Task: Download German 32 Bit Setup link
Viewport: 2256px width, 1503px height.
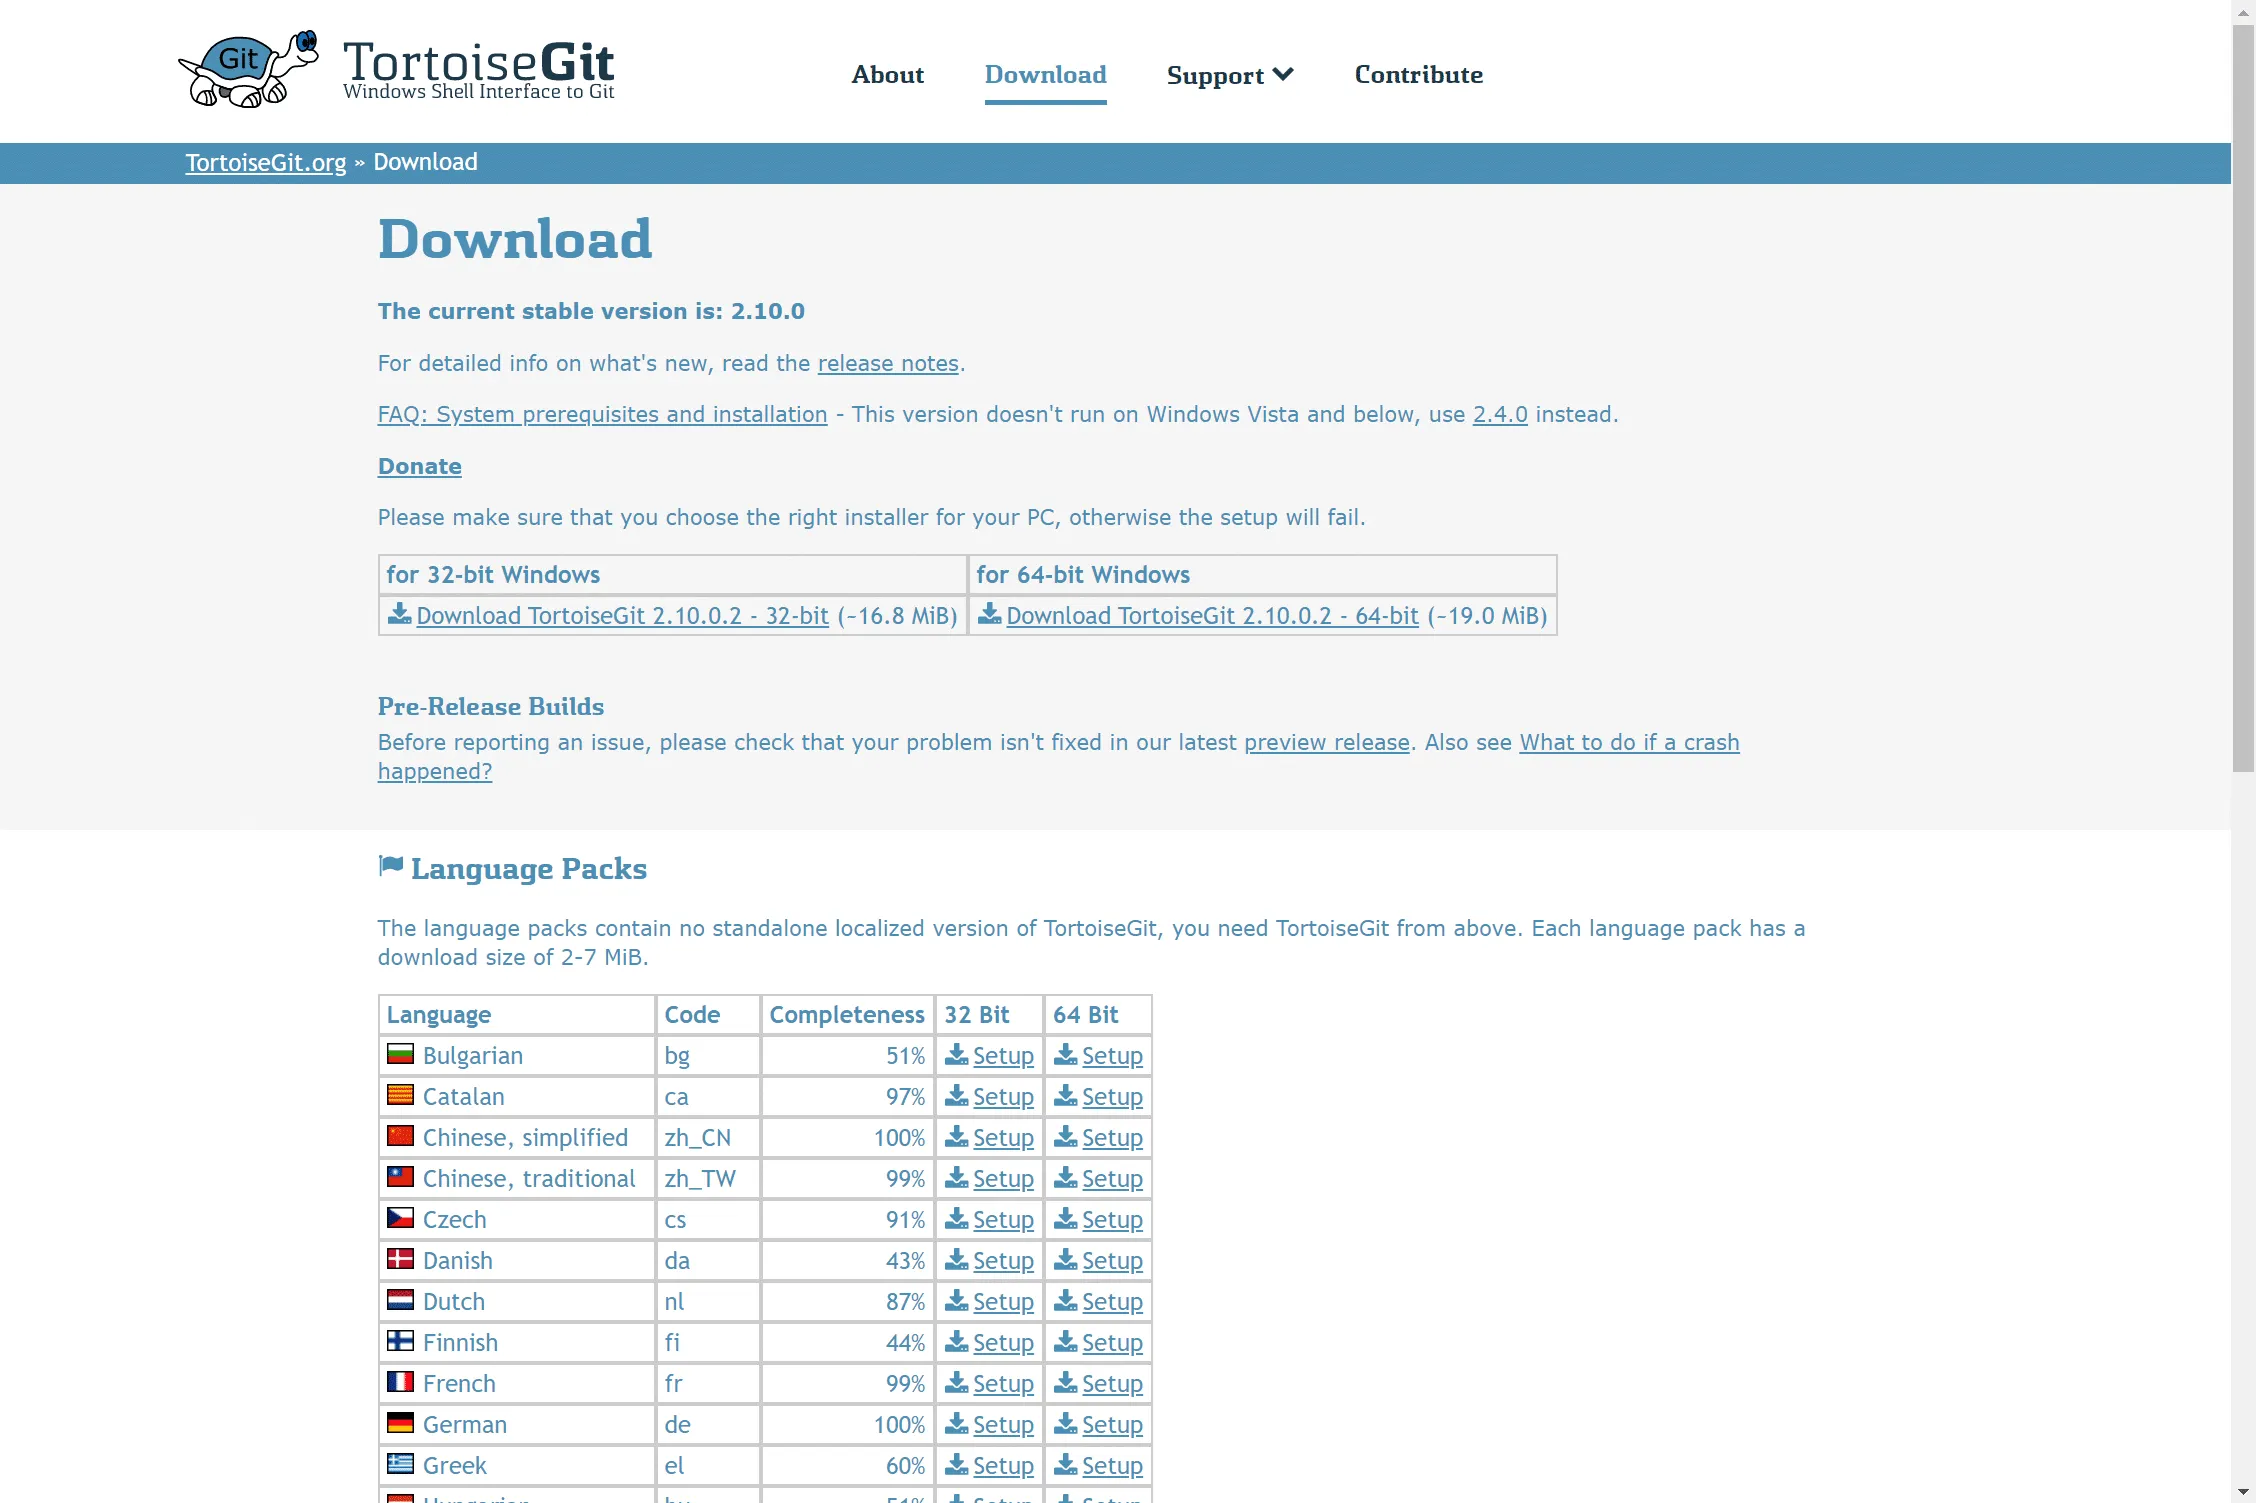Action: tap(1004, 1425)
